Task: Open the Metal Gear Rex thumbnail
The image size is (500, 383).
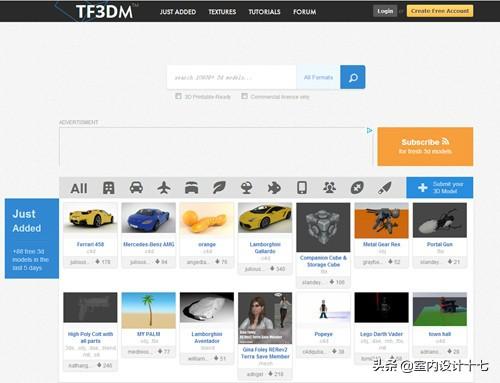Action: click(381, 220)
